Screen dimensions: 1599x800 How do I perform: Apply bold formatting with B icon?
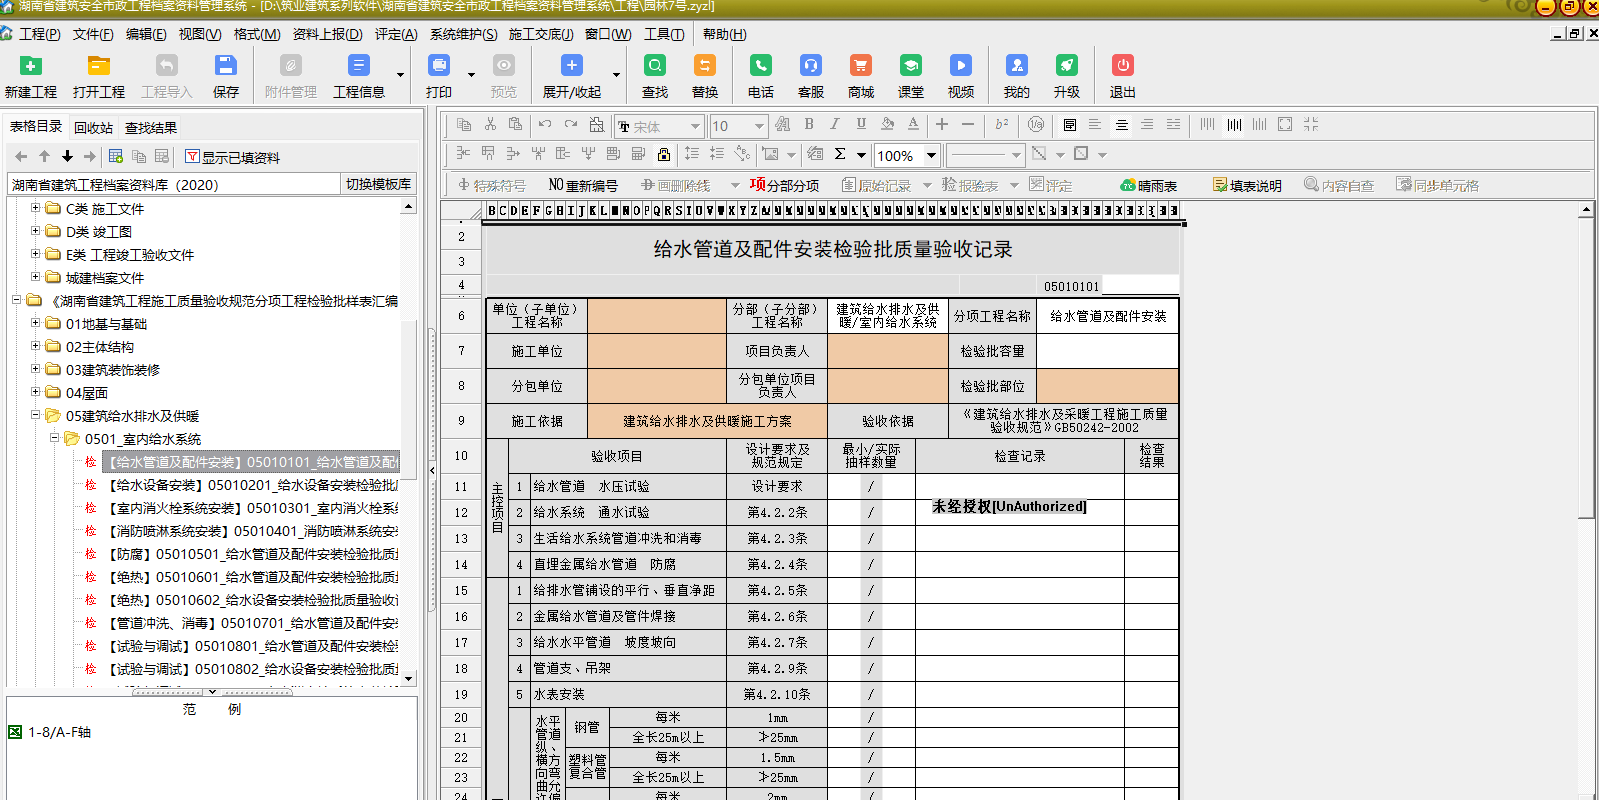tap(809, 125)
